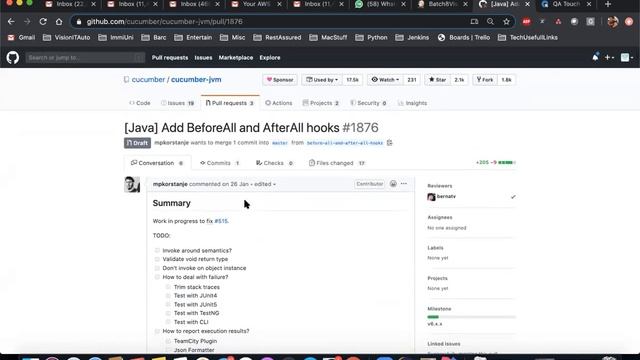Click mpkorstanje's avatar thumbnail
640x360 pixels.
click(x=132, y=184)
